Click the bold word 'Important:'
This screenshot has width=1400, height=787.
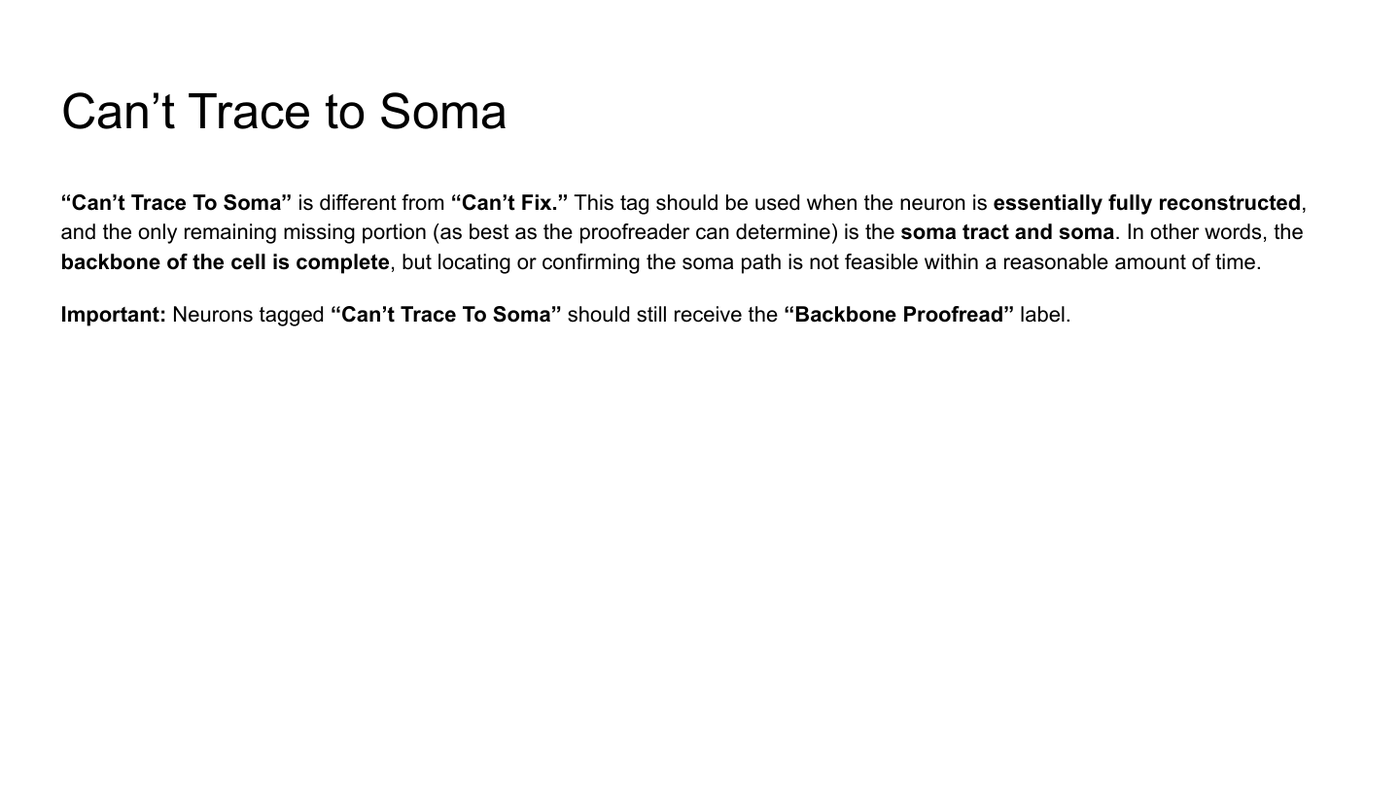point(113,315)
